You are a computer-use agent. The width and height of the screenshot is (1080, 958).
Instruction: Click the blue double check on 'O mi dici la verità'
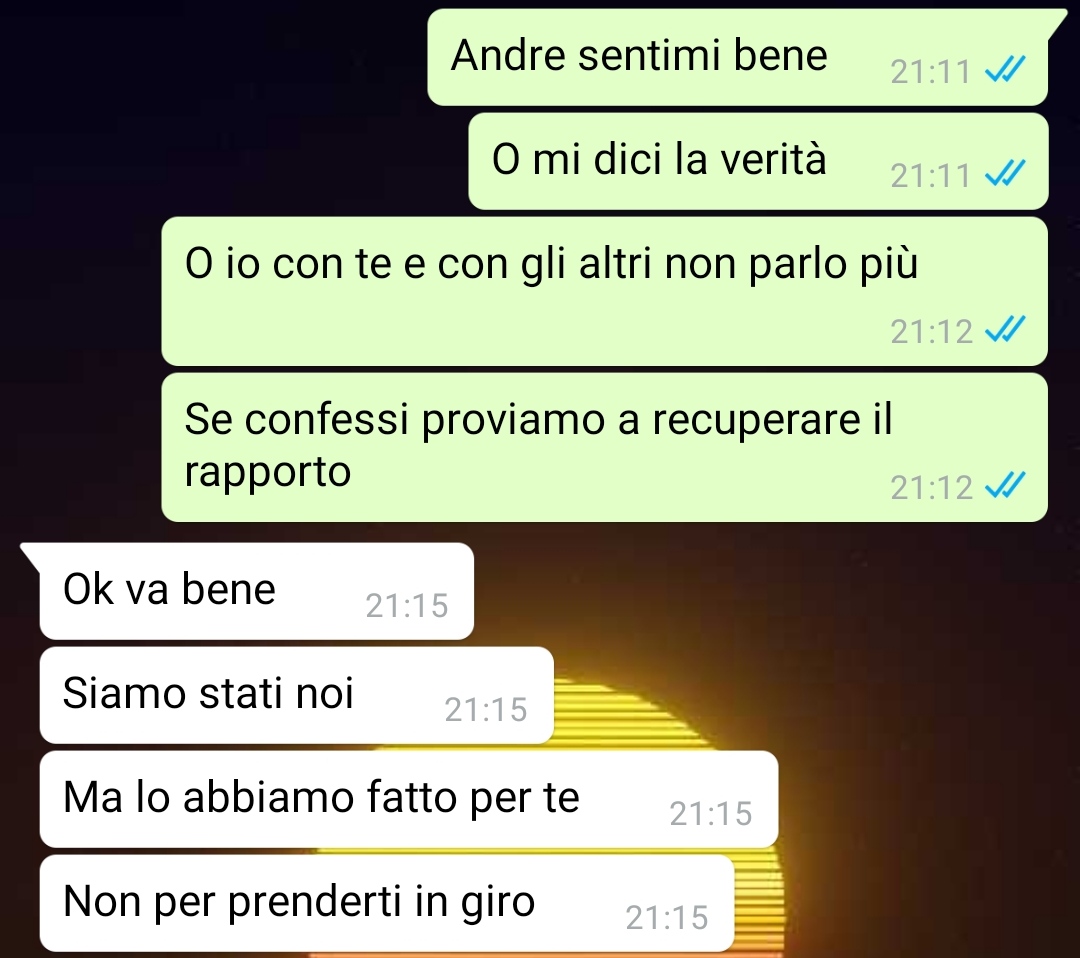(1006, 174)
